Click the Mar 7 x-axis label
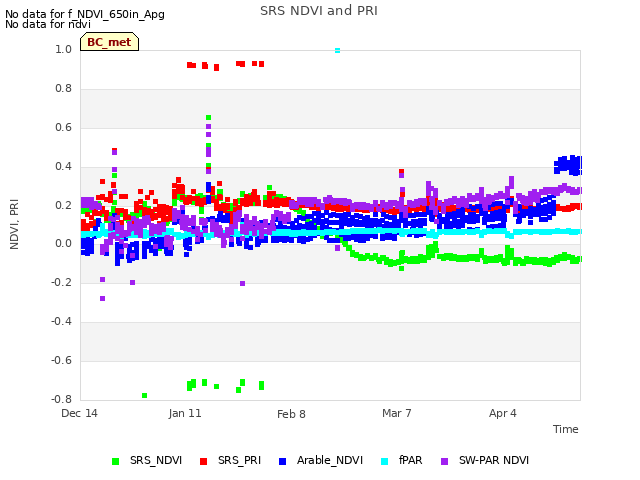 coord(396,413)
